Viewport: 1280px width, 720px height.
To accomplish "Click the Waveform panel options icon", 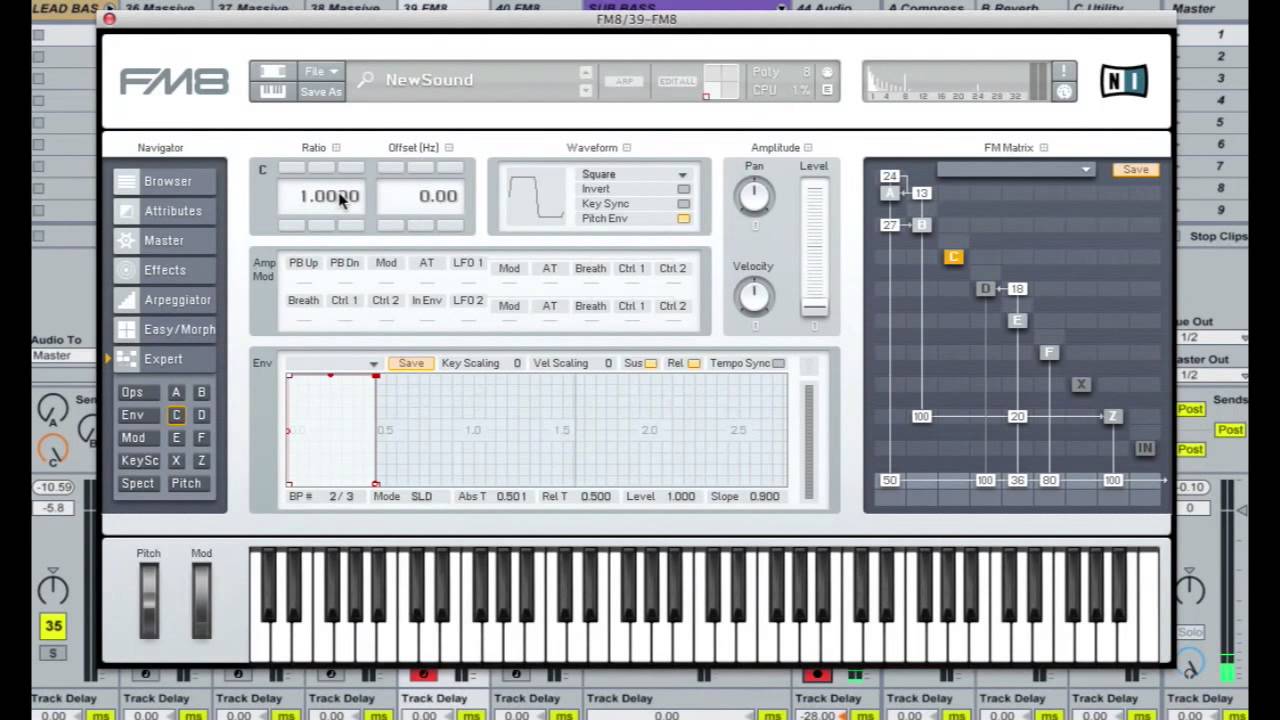I will point(627,148).
